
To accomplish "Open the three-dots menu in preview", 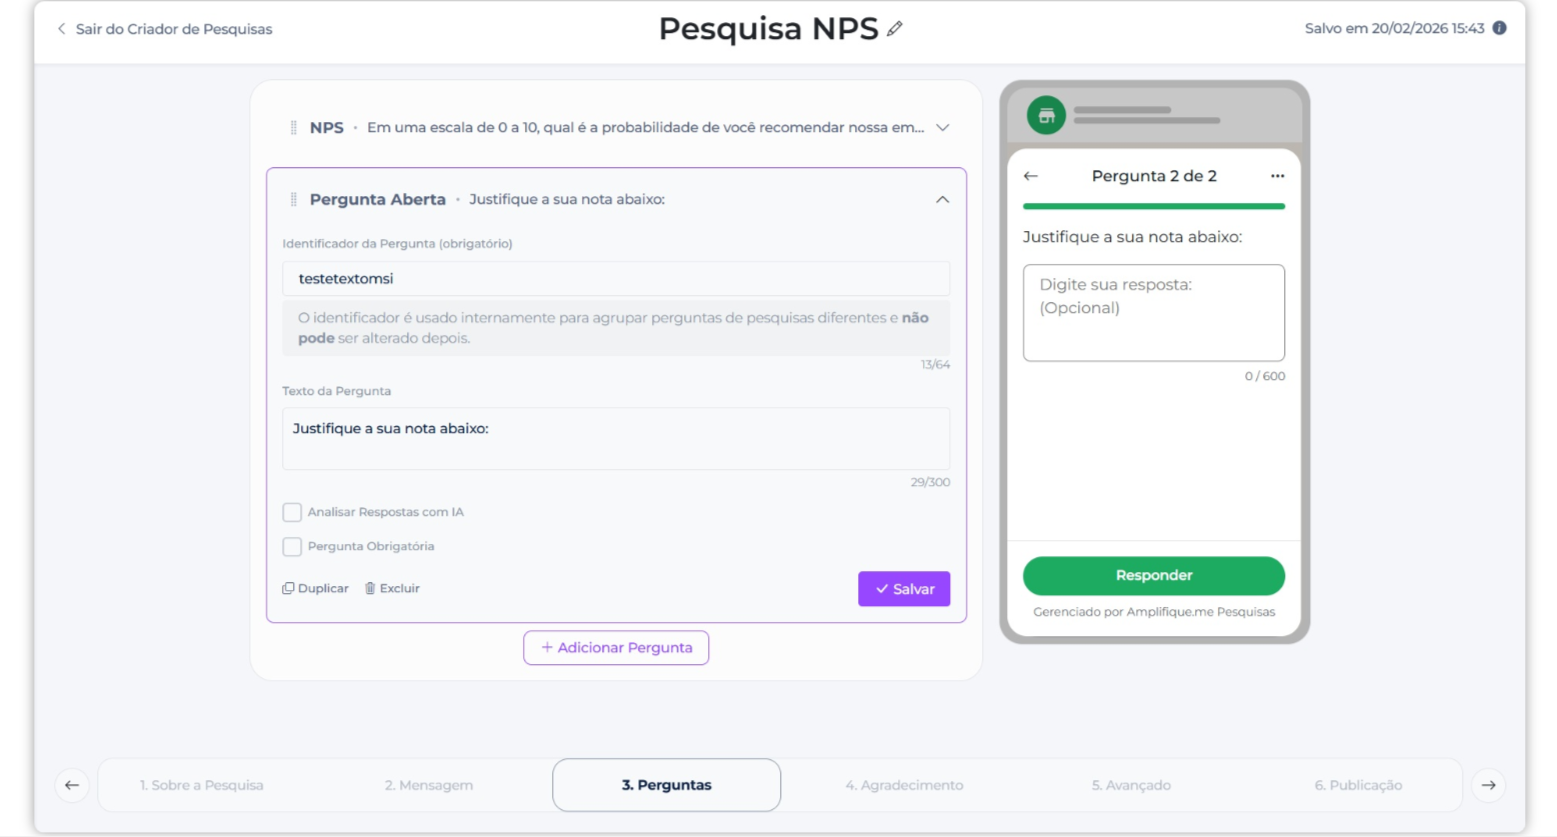I will pos(1277,176).
